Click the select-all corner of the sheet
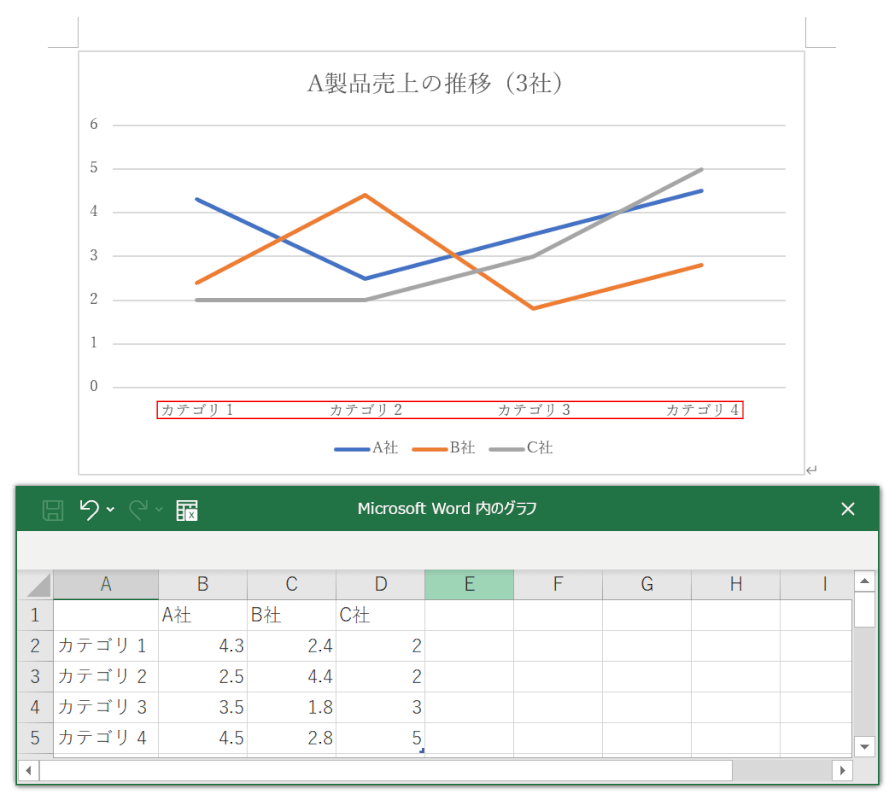This screenshot has width=895, height=800. tap(36, 585)
